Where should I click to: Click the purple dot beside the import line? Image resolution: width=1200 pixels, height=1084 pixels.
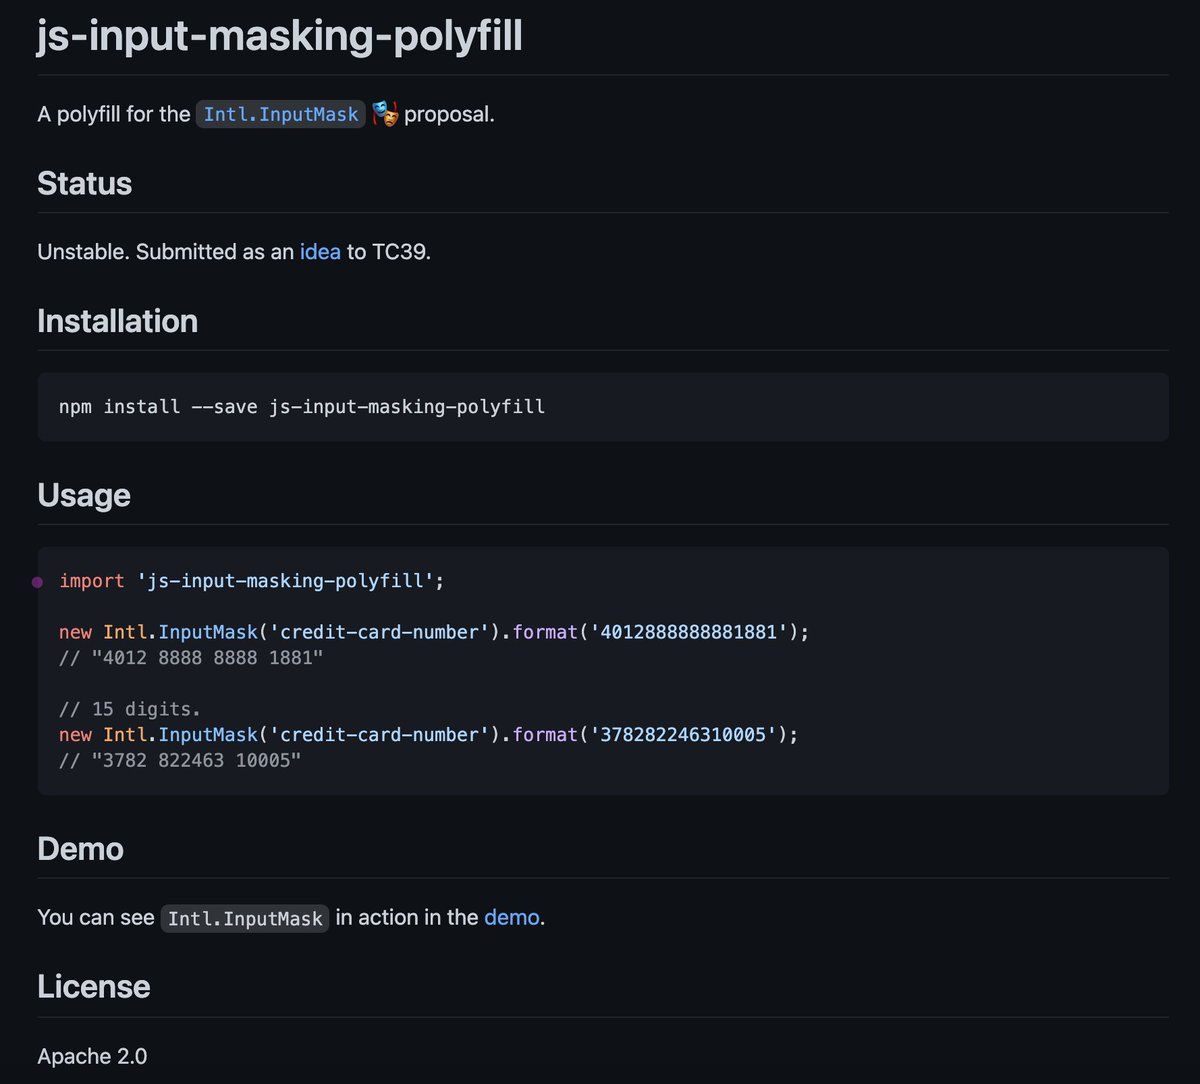pos(37,582)
